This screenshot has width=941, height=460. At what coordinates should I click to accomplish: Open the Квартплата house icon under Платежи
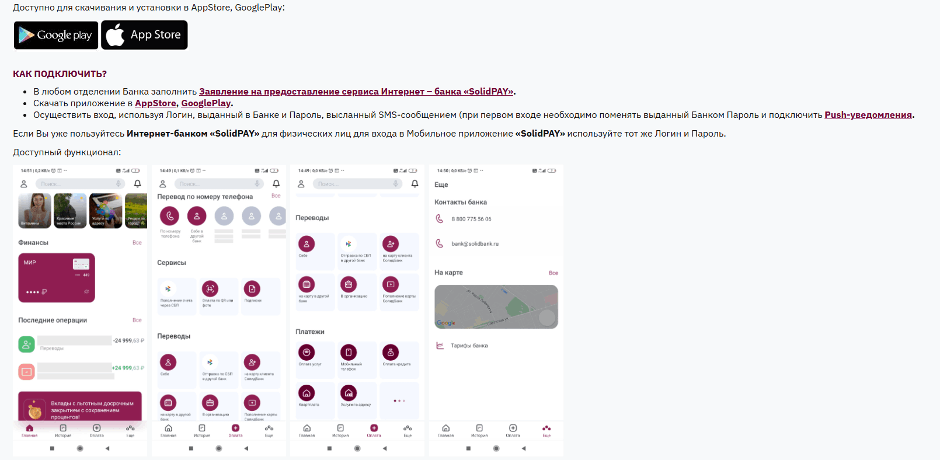tap(307, 393)
